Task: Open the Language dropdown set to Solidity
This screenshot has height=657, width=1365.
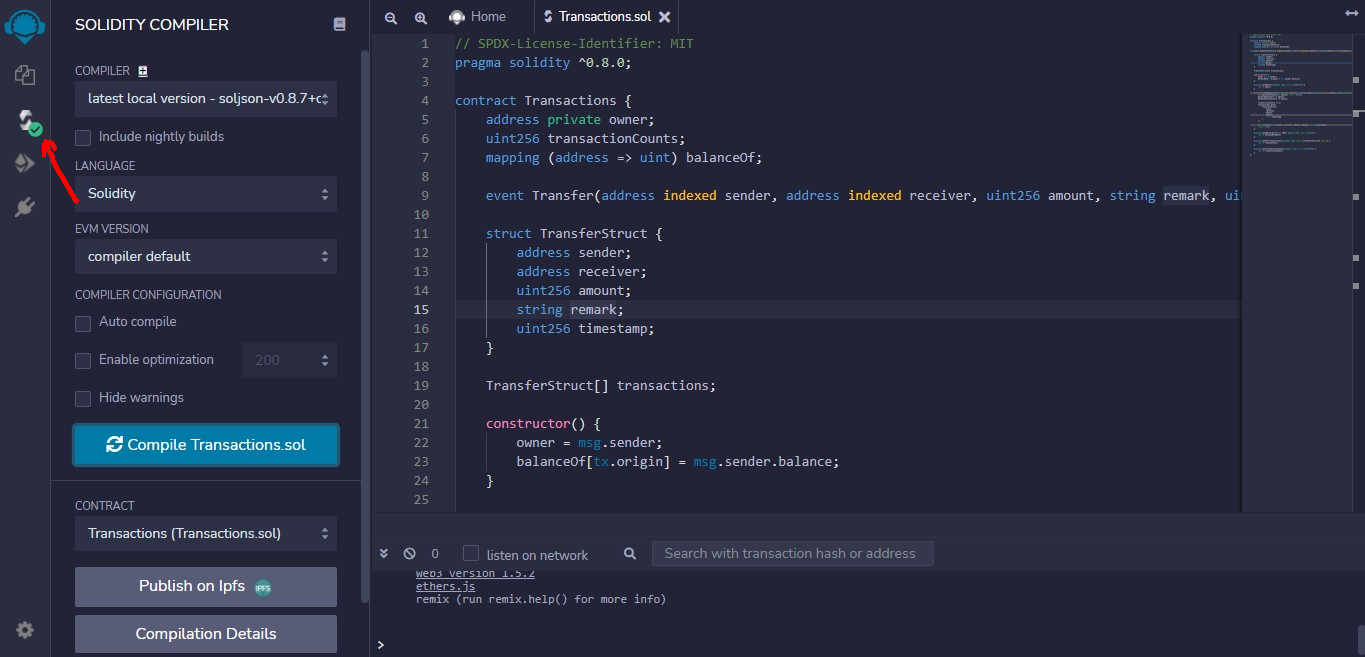Action: coord(206,193)
